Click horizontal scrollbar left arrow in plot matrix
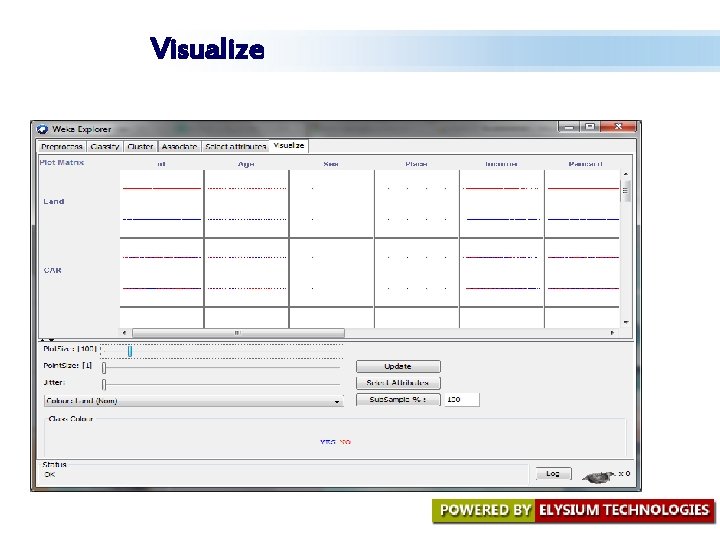Viewport: 720px width, 540px height. 124,332
